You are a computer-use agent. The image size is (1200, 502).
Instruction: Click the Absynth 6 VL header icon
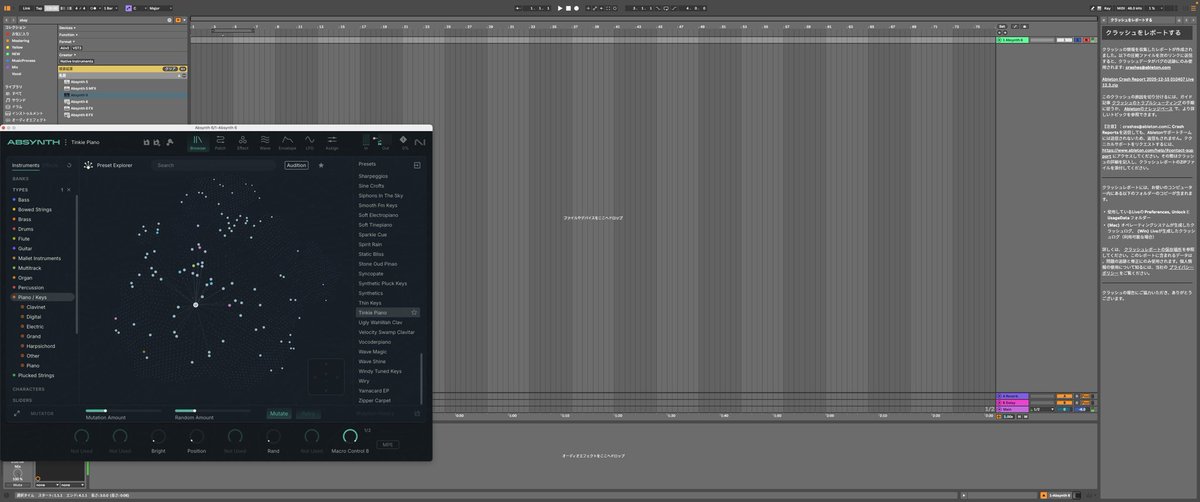[x=404, y=144]
